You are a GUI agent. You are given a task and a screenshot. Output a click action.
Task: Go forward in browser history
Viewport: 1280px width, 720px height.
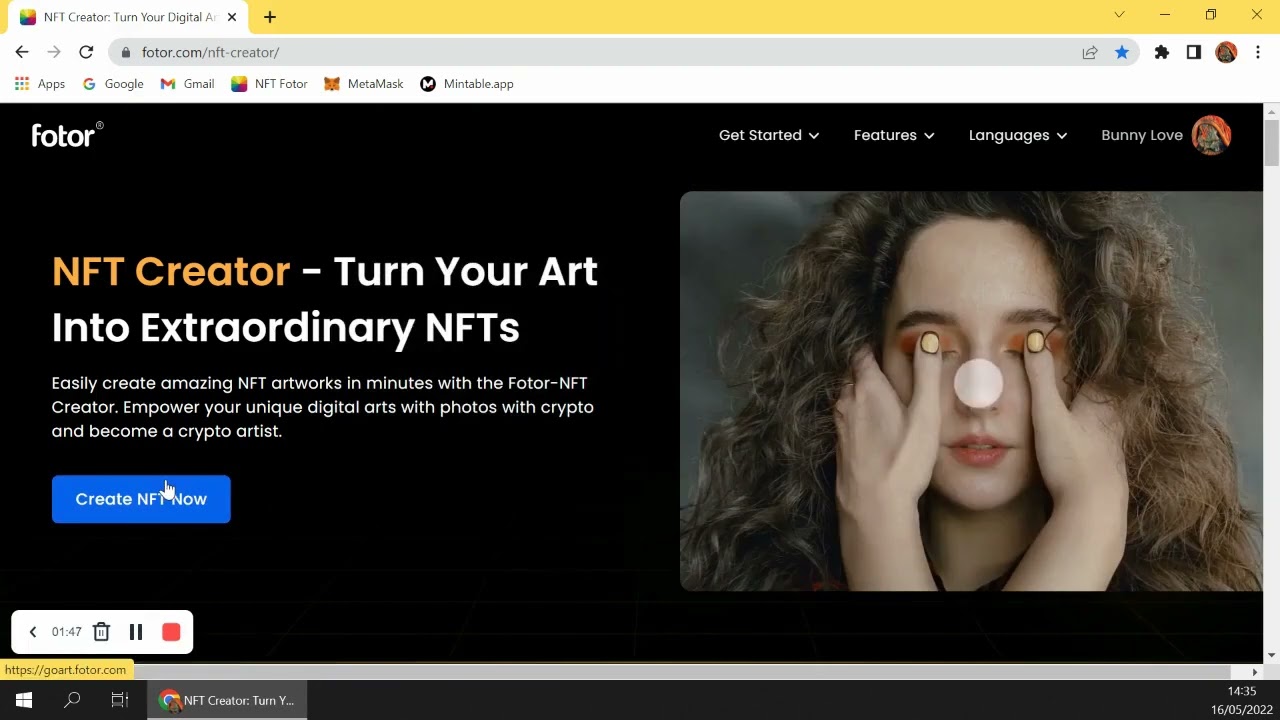[x=54, y=52]
